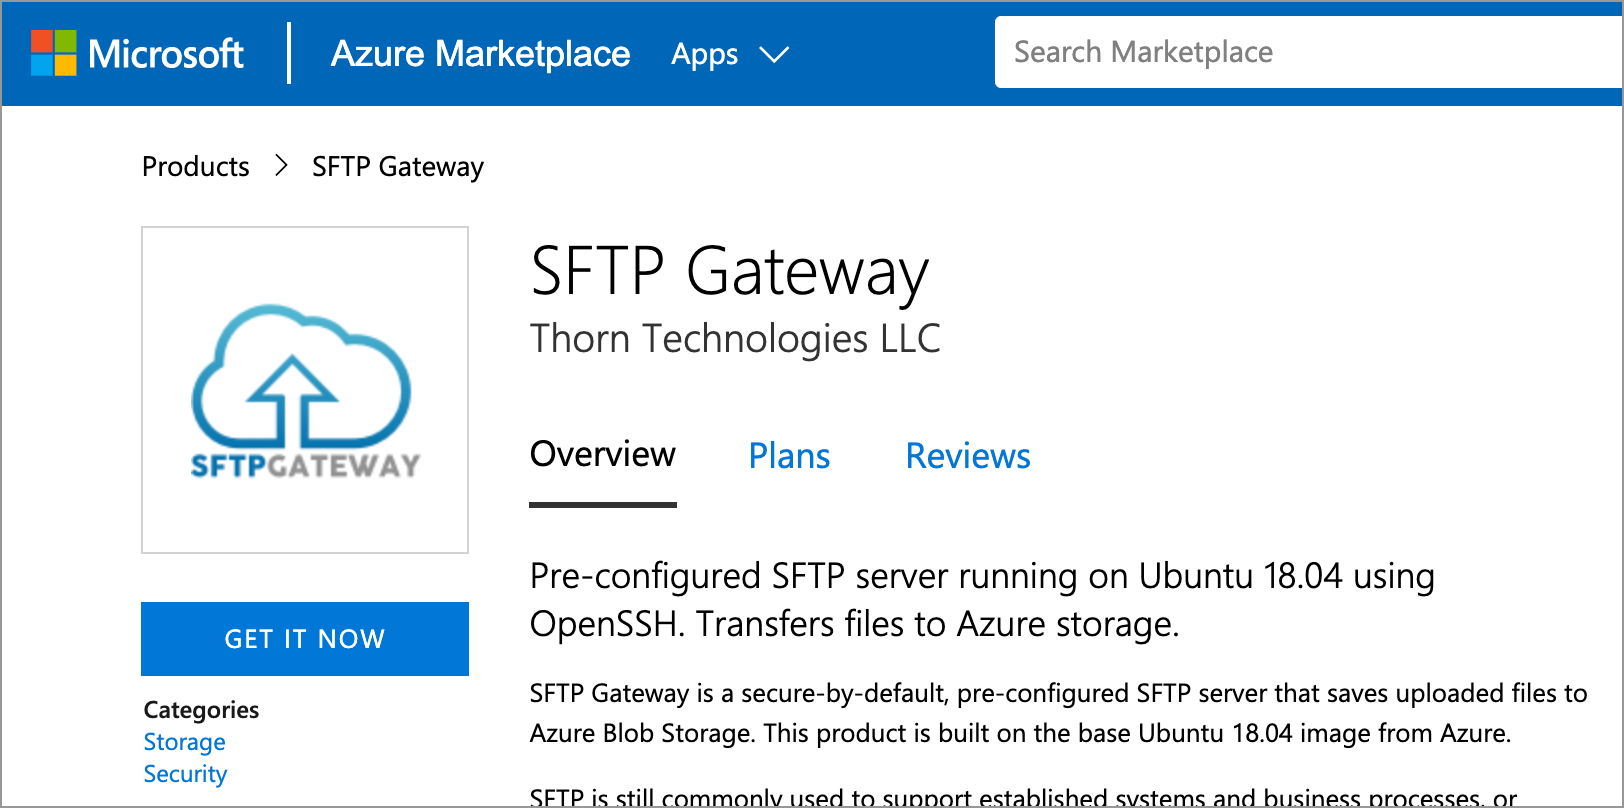Click the publisher Thorn Technologies LLC
This screenshot has width=1624, height=808.
point(735,338)
